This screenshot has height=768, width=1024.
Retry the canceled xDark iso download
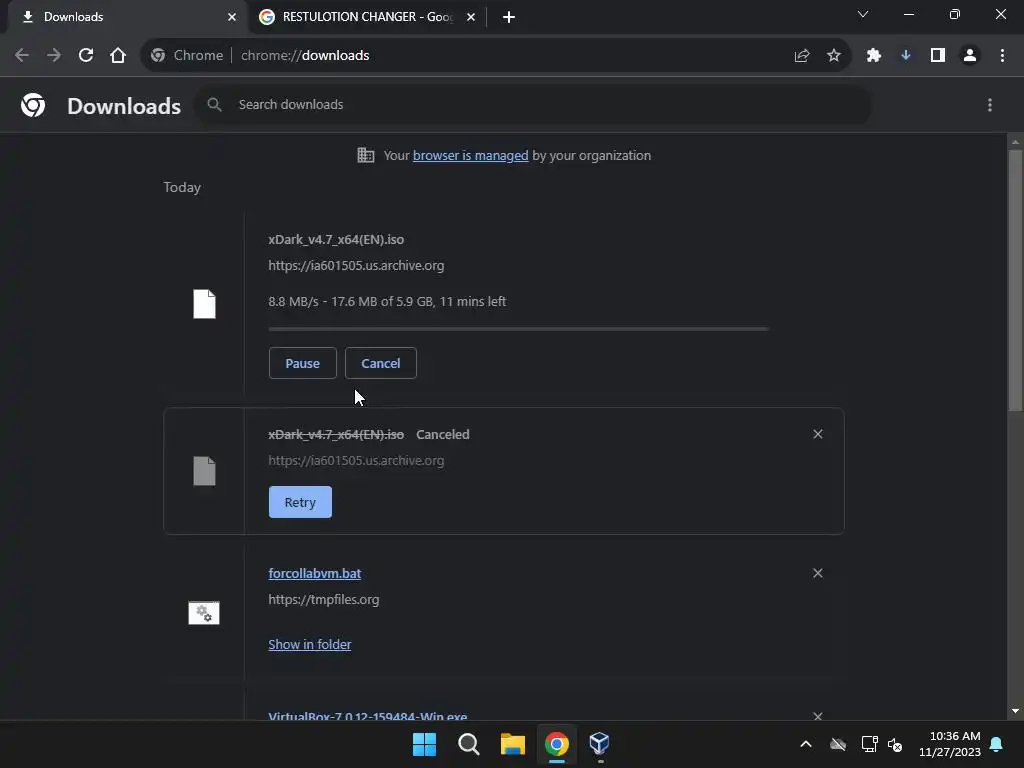pyautogui.click(x=300, y=502)
